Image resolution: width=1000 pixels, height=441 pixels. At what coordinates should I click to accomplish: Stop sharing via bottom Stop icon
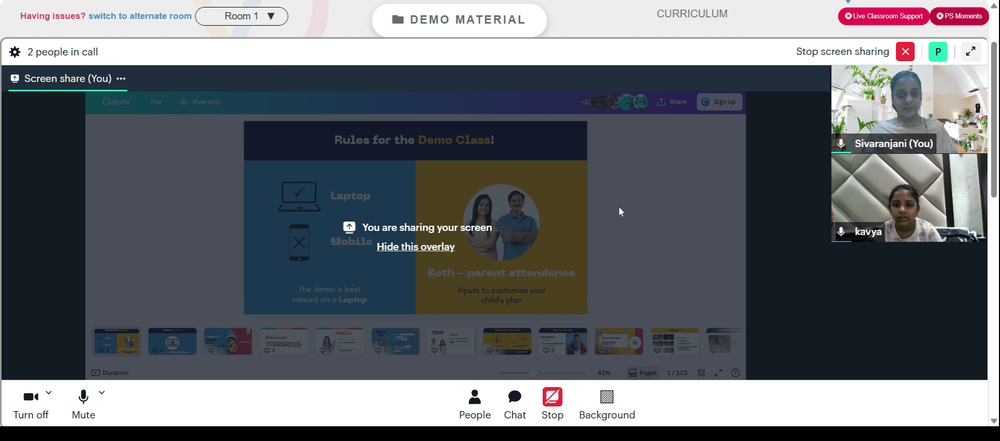click(x=552, y=405)
